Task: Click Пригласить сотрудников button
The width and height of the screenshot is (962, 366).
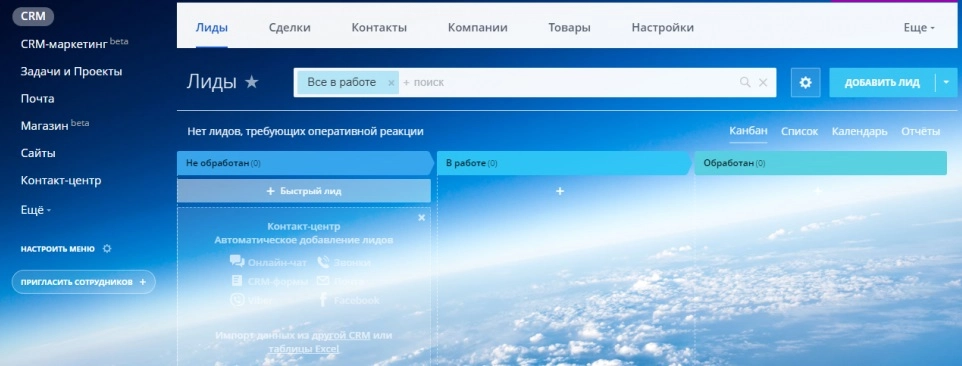Action: 83,282
